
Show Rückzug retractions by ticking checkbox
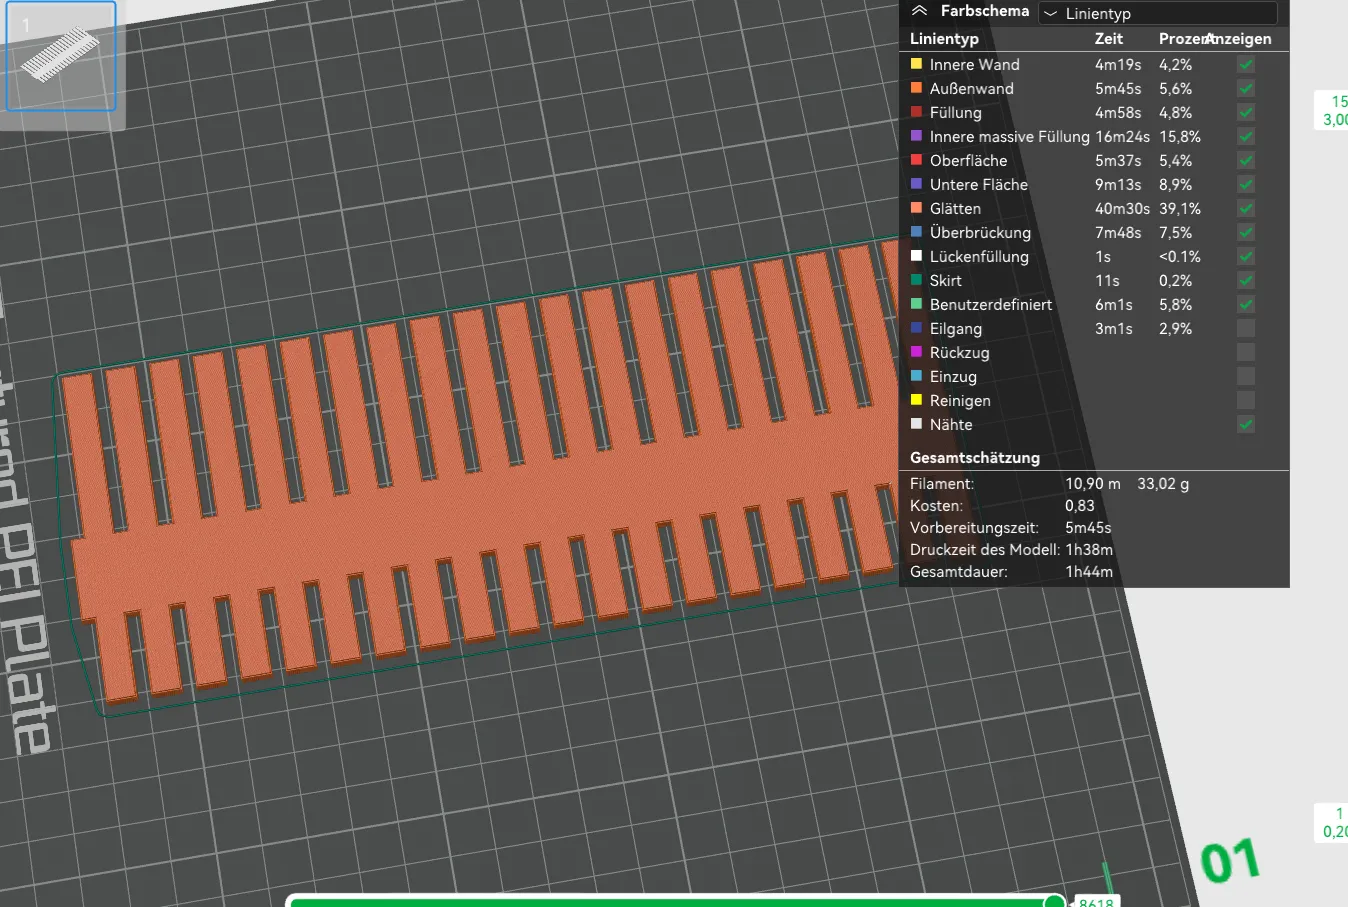click(x=1246, y=352)
